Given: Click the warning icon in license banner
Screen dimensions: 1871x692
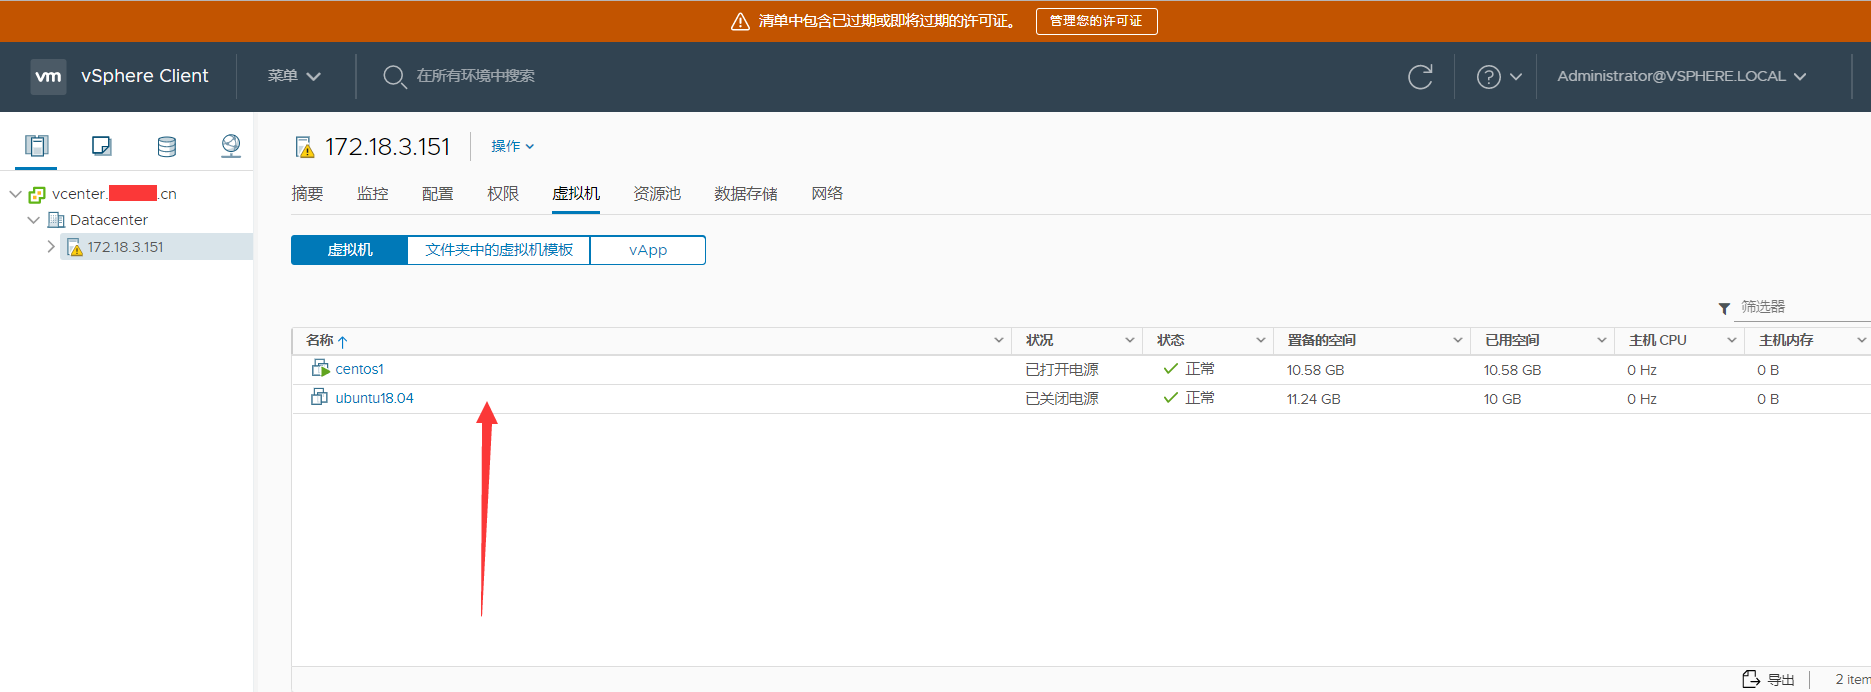Looking at the screenshot, I should [740, 21].
